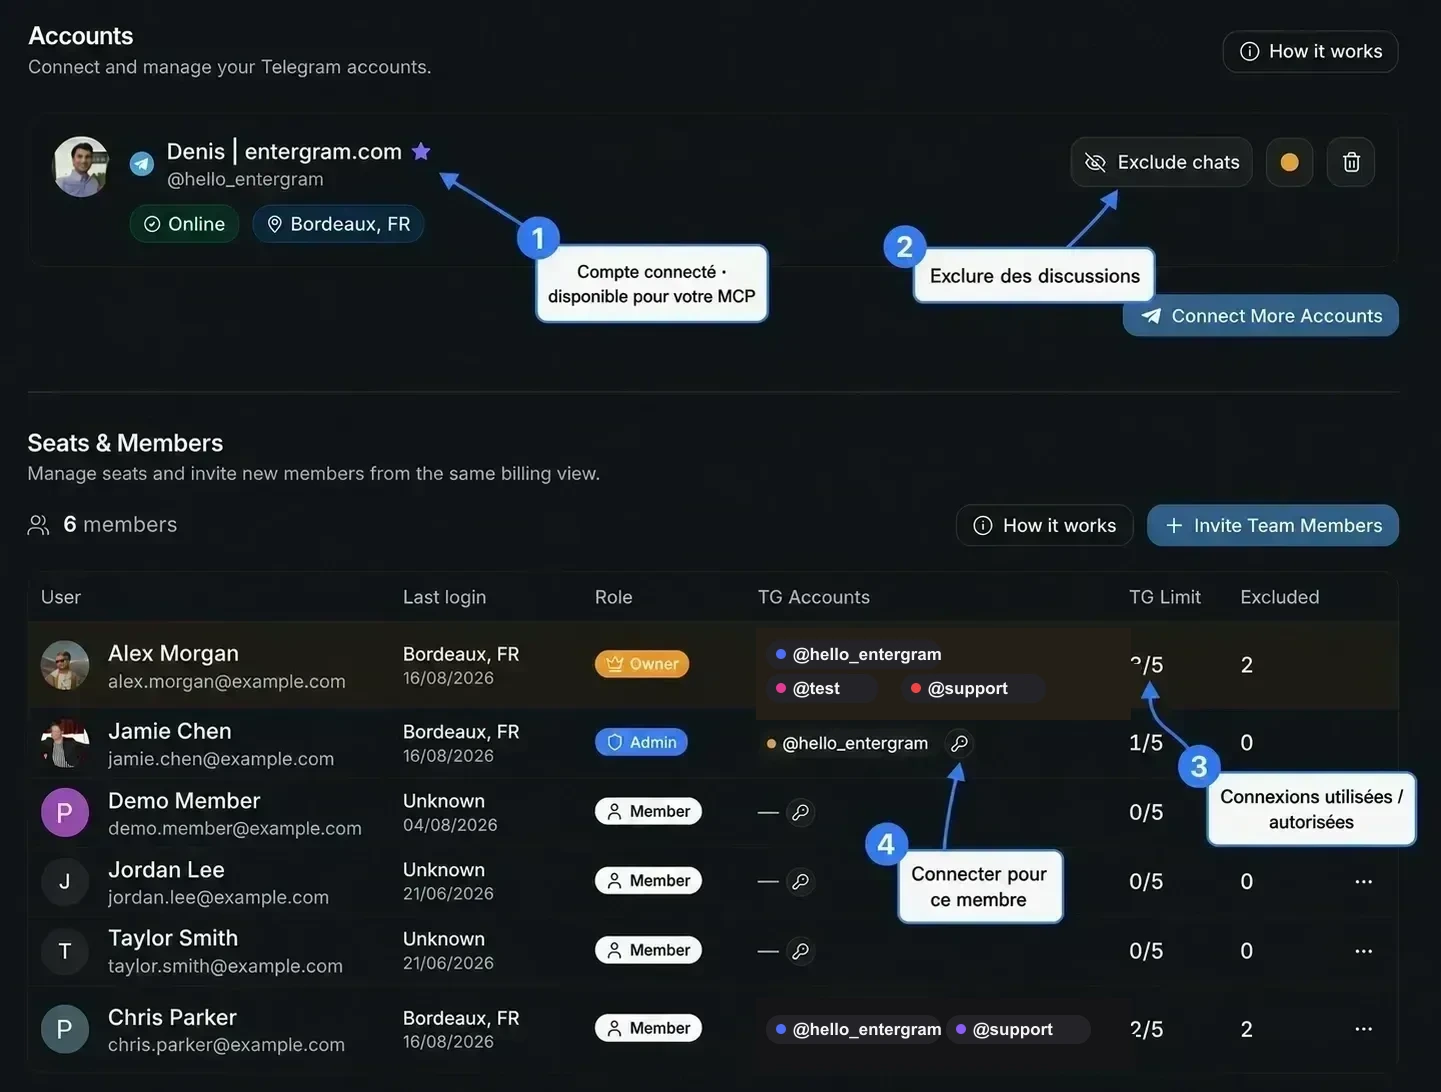This screenshot has height=1092, width=1441.
Task: Click @support tag in Chris Parker row
Action: [1017, 1029]
